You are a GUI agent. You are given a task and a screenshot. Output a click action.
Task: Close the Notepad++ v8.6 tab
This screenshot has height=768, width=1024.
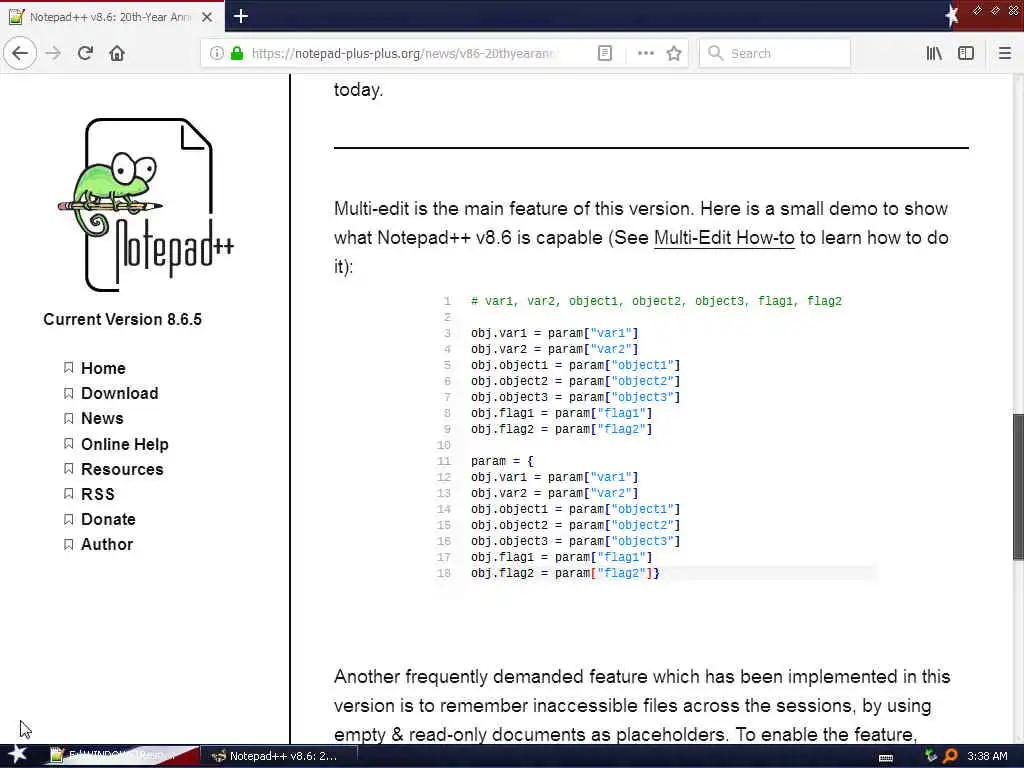point(207,17)
